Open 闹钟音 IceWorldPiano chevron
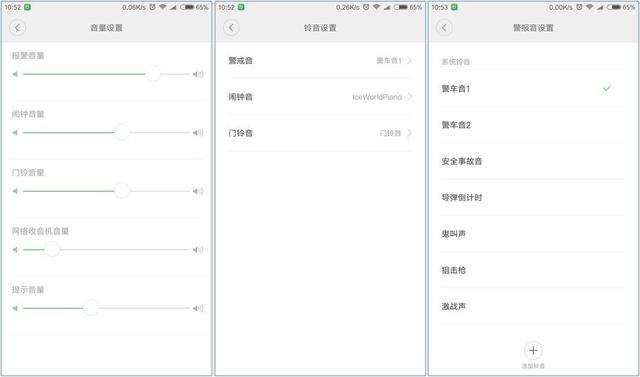This screenshot has height=377, width=640. [x=410, y=97]
